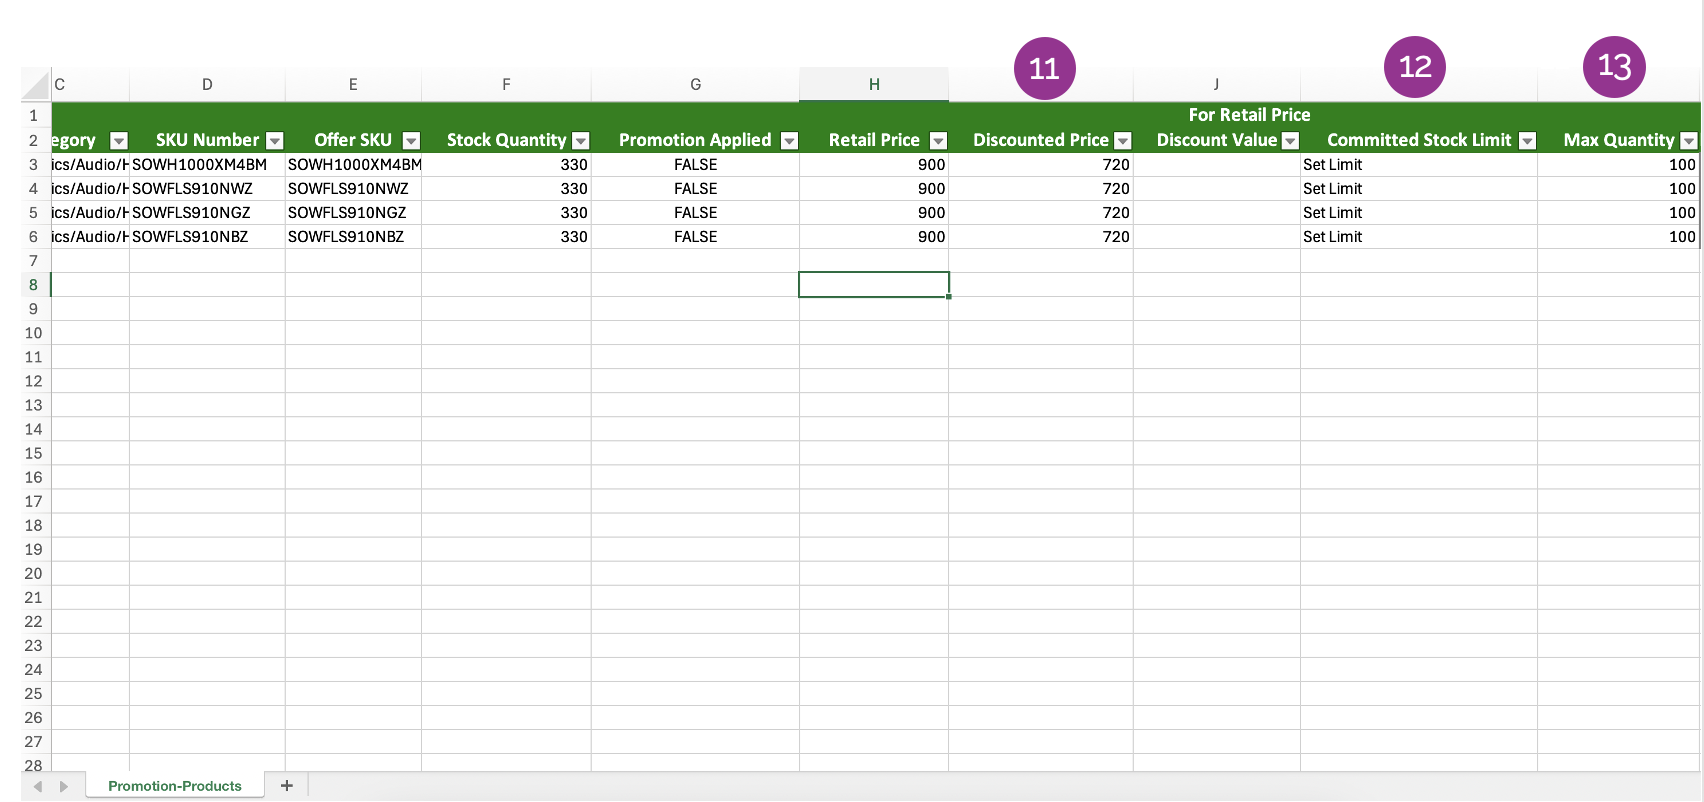Screen dimensions: 1704x802
Task: Click the select-all corner triangle
Action: (x=36, y=85)
